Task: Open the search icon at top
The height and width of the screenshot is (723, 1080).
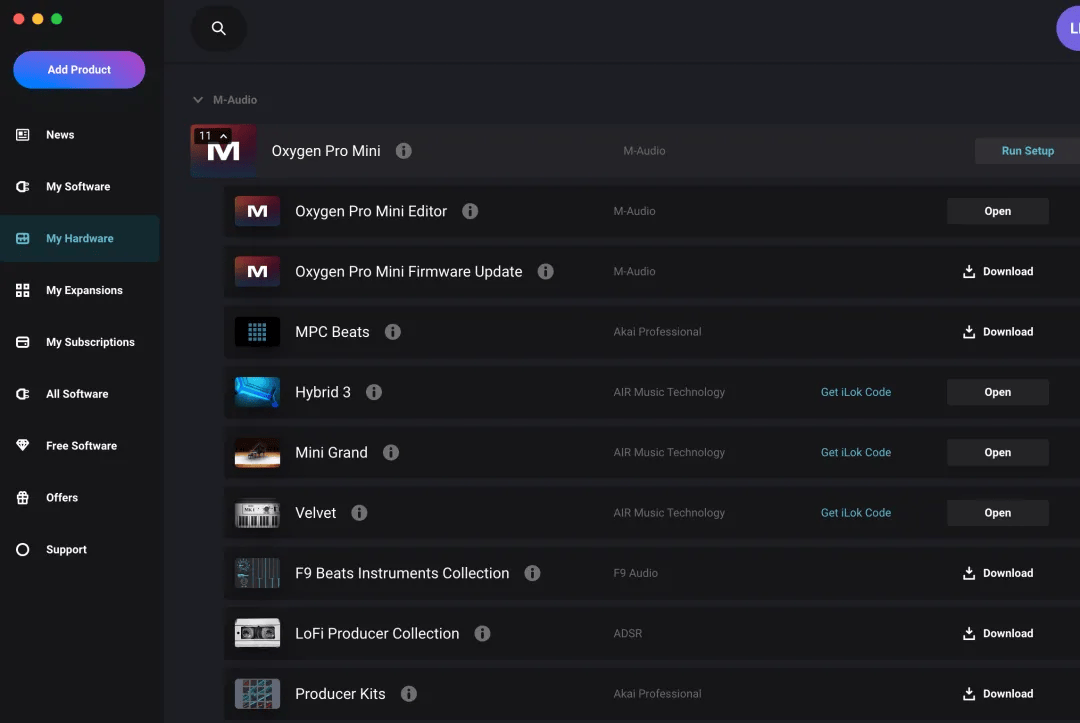Action: pos(218,28)
